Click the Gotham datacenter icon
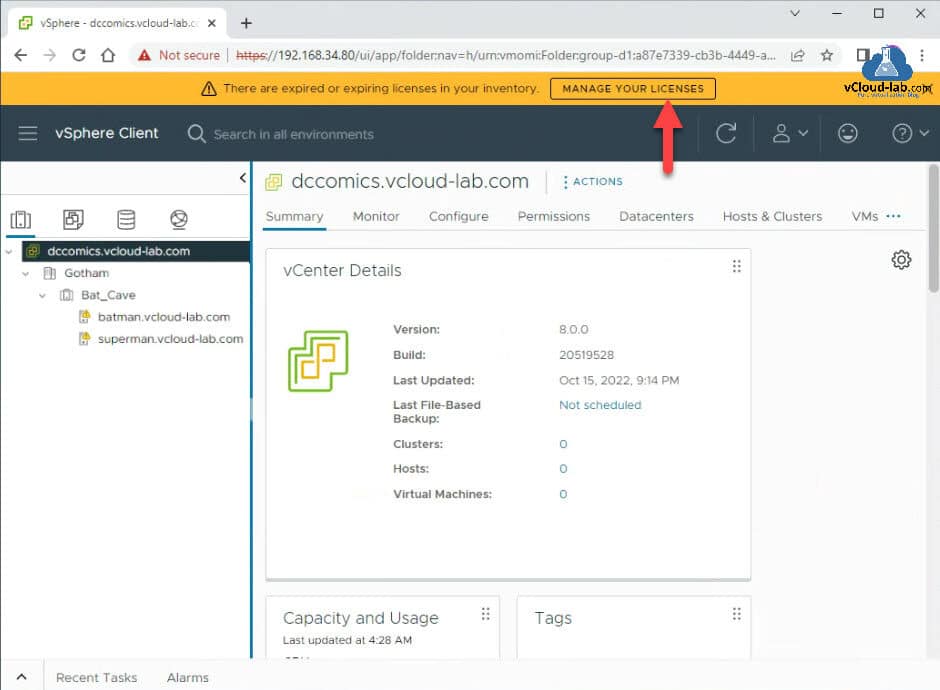 (x=50, y=273)
